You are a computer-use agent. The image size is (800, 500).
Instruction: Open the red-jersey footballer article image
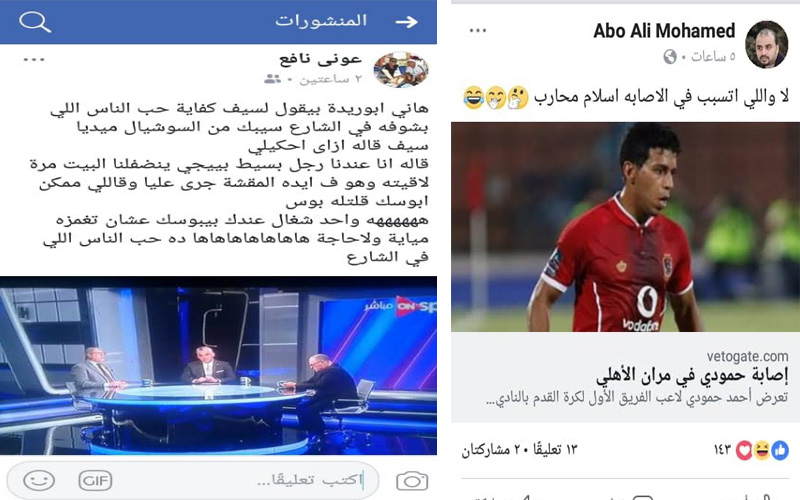626,227
